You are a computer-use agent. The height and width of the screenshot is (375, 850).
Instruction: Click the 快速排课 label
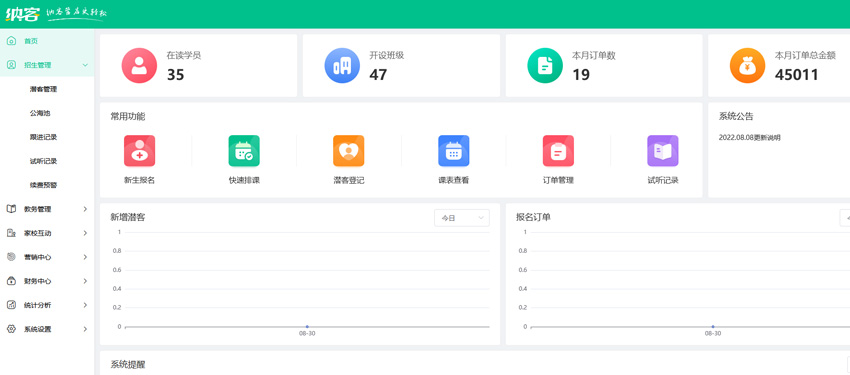[244, 180]
